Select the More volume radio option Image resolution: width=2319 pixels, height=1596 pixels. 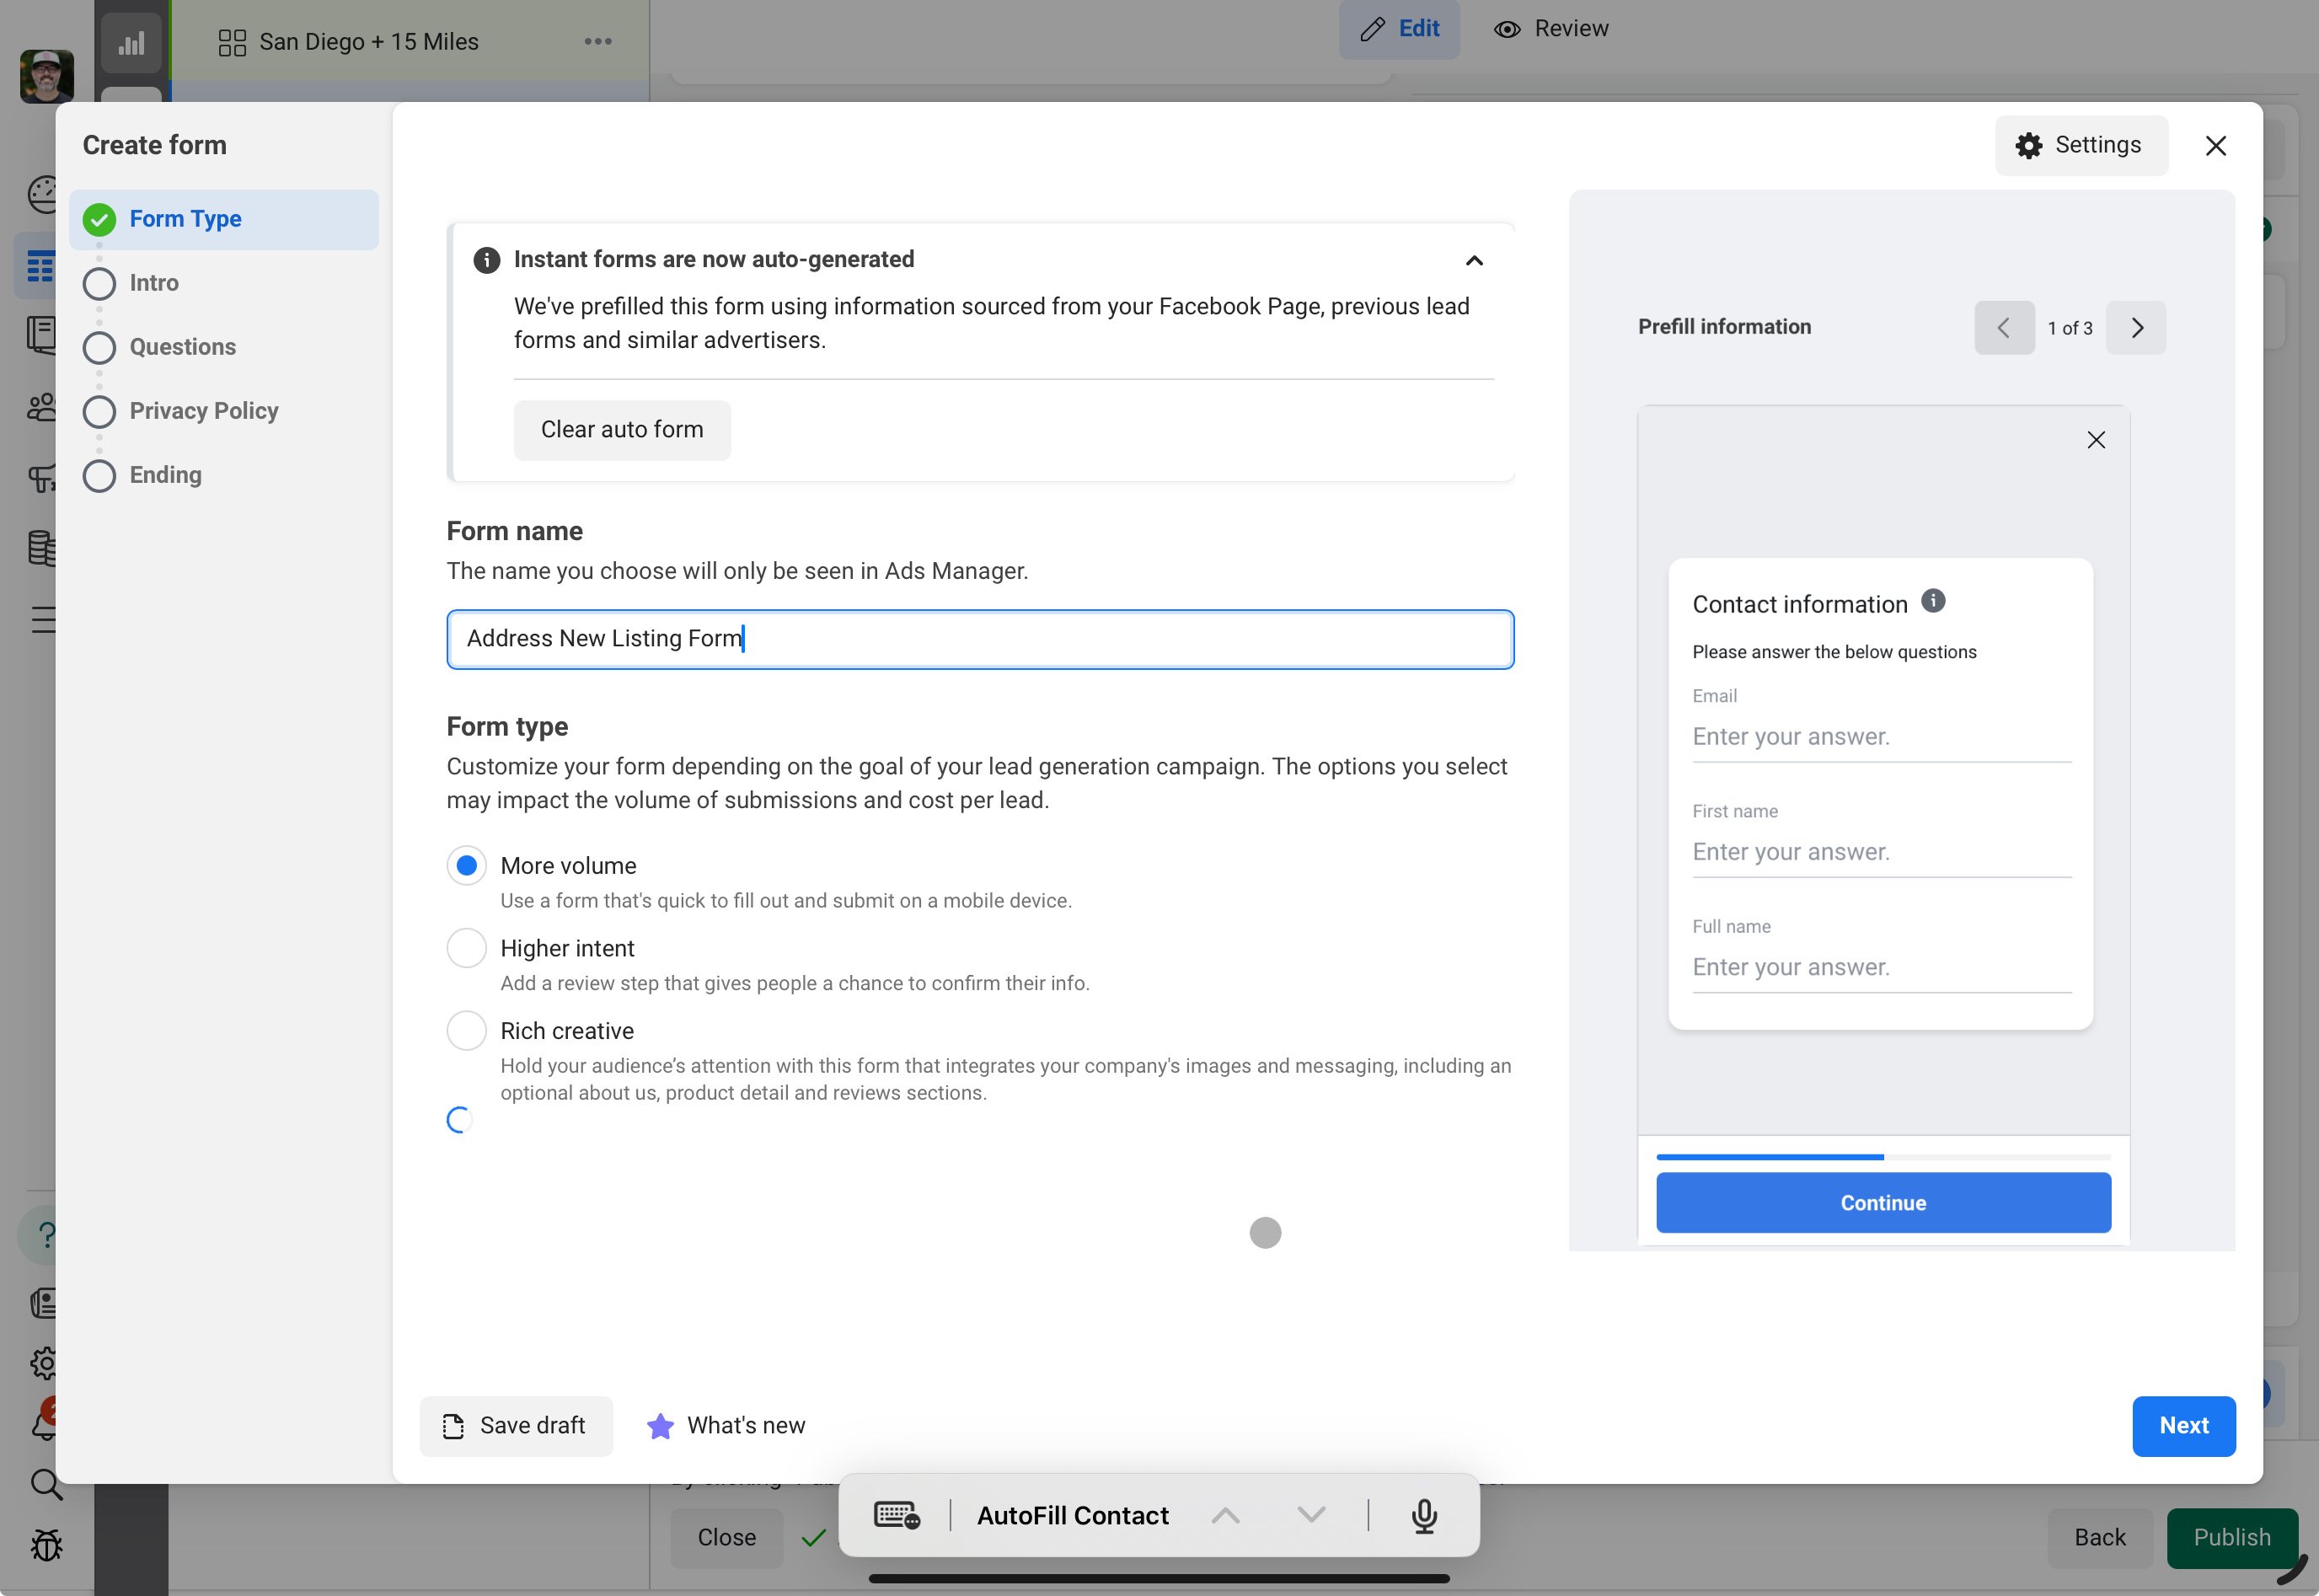click(x=466, y=866)
